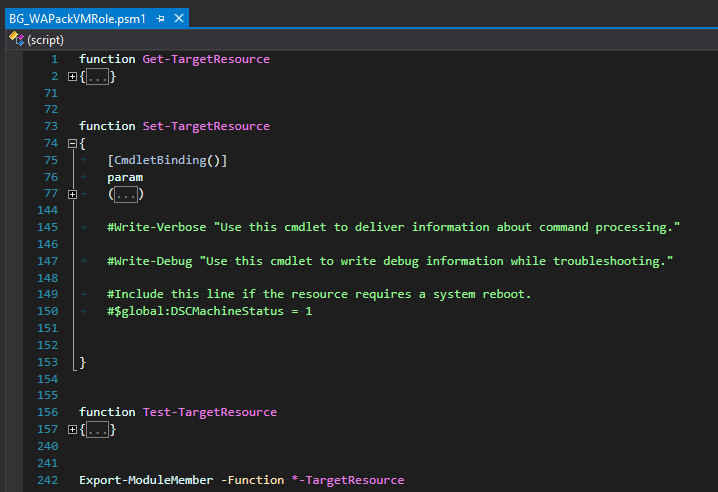
Task: Expand the Test-TargetResource body on line 157
Action: (x=72, y=429)
